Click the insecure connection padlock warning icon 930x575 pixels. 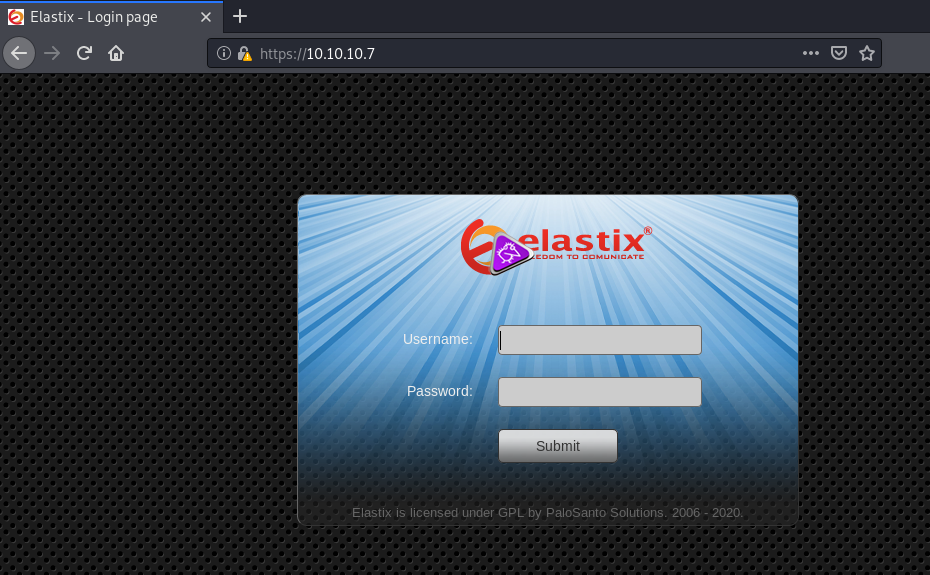tap(244, 53)
